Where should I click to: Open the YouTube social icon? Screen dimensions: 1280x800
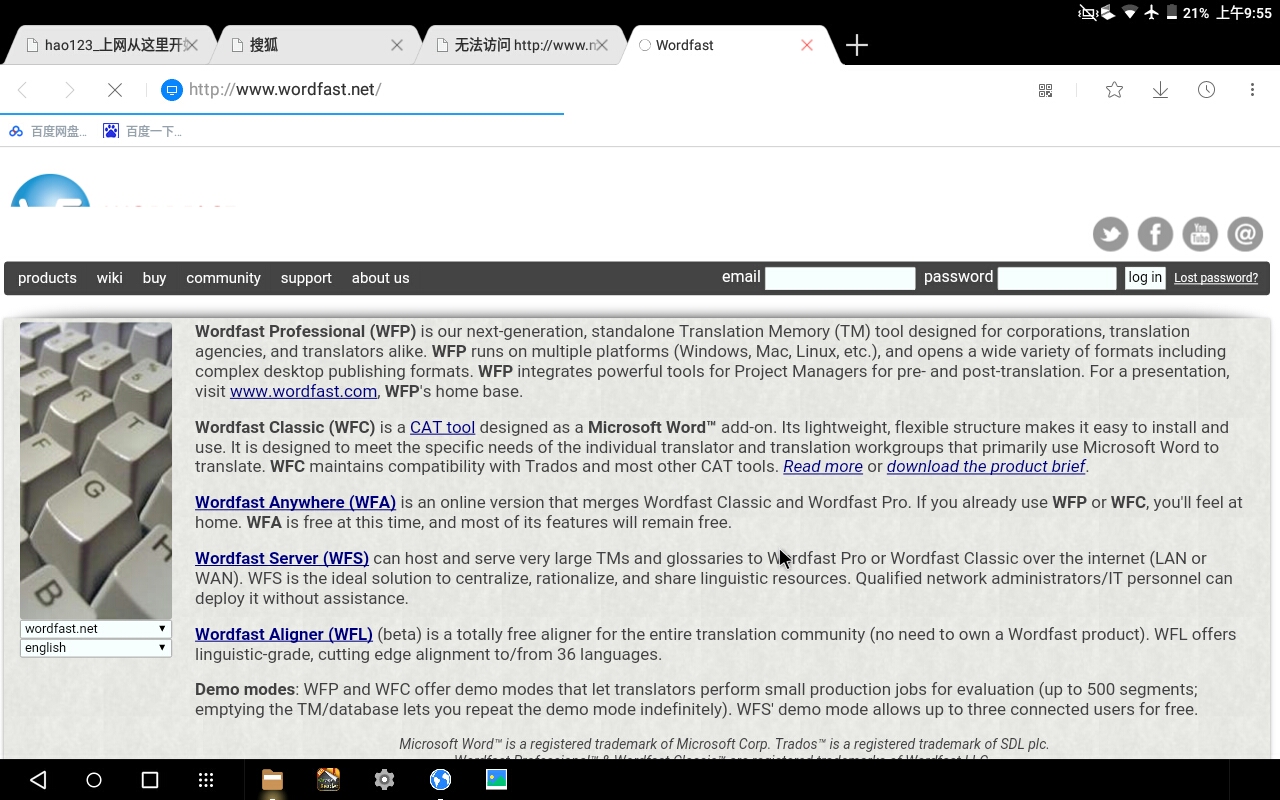pos(1200,235)
